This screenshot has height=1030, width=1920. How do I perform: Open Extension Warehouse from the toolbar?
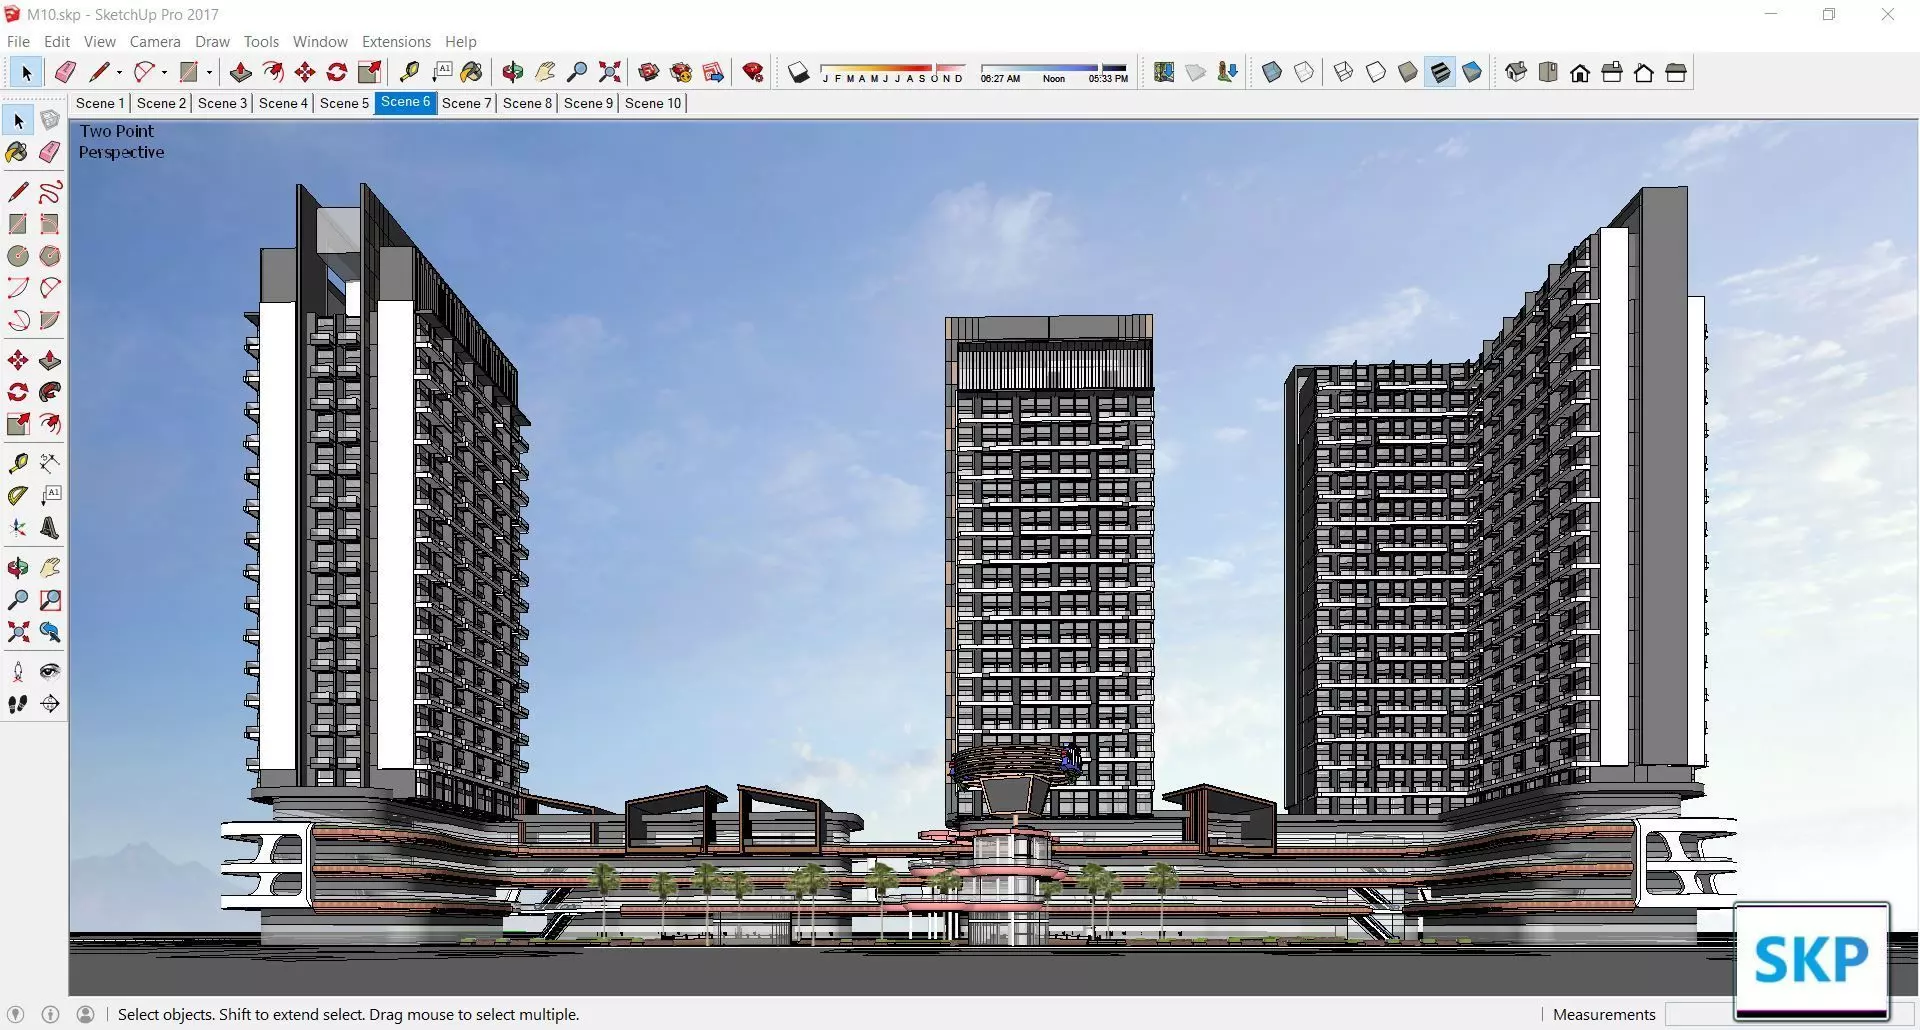click(x=681, y=72)
